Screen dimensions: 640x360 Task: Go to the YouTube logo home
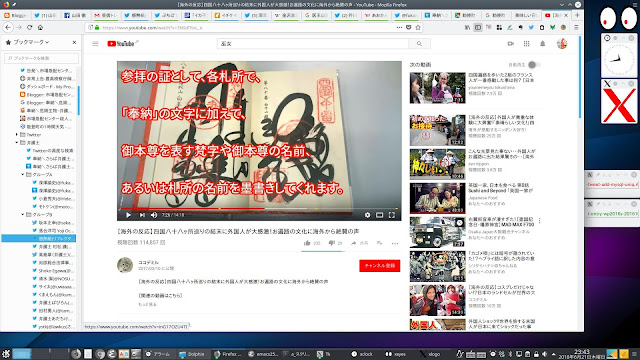pos(121,44)
